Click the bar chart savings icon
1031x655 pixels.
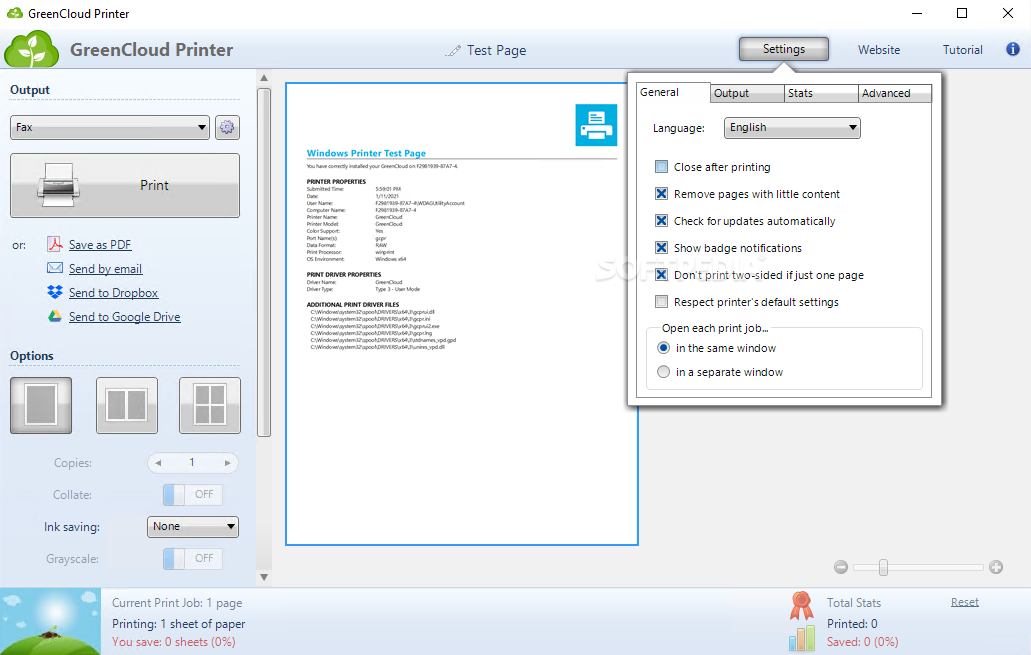coord(802,638)
